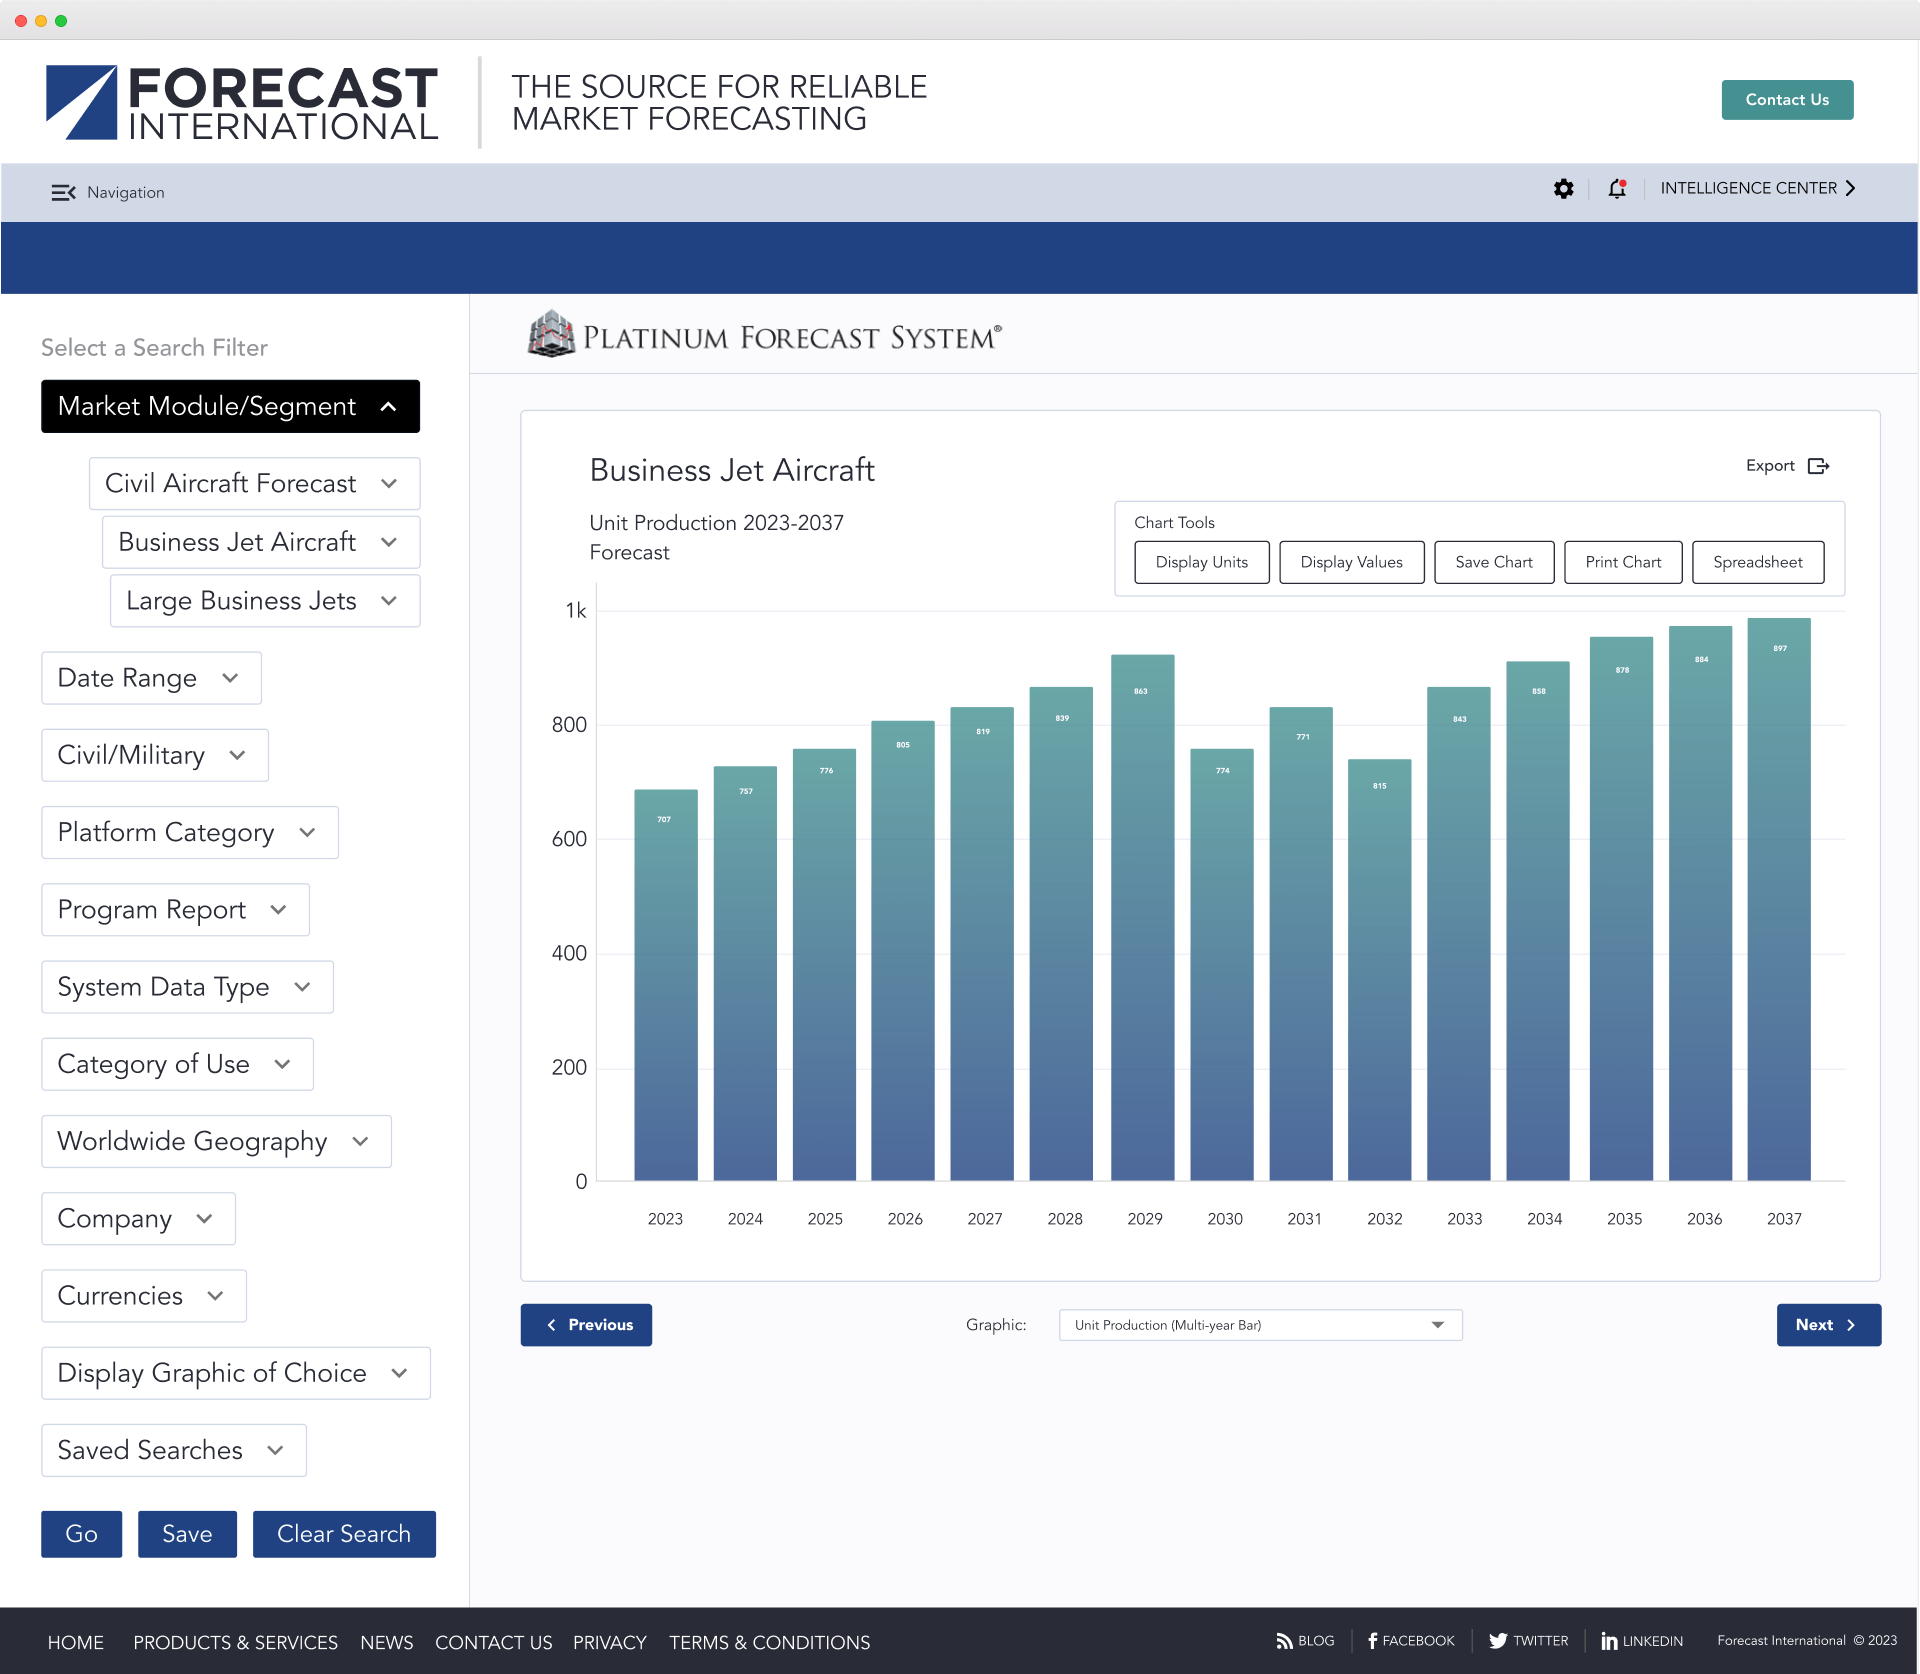This screenshot has height=1674, width=1920.
Task: Open the CONTACT US footer link
Action: 494,1642
